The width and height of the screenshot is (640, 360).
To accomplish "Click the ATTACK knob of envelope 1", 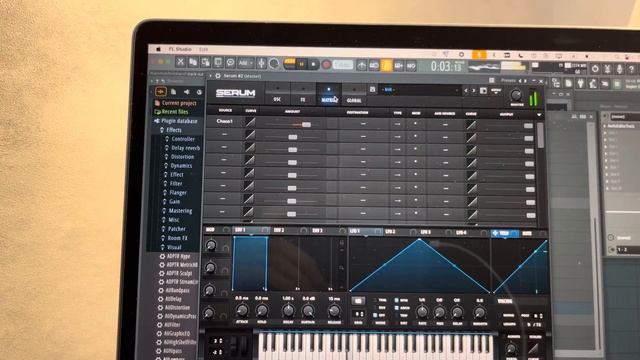I will click(x=242, y=311).
